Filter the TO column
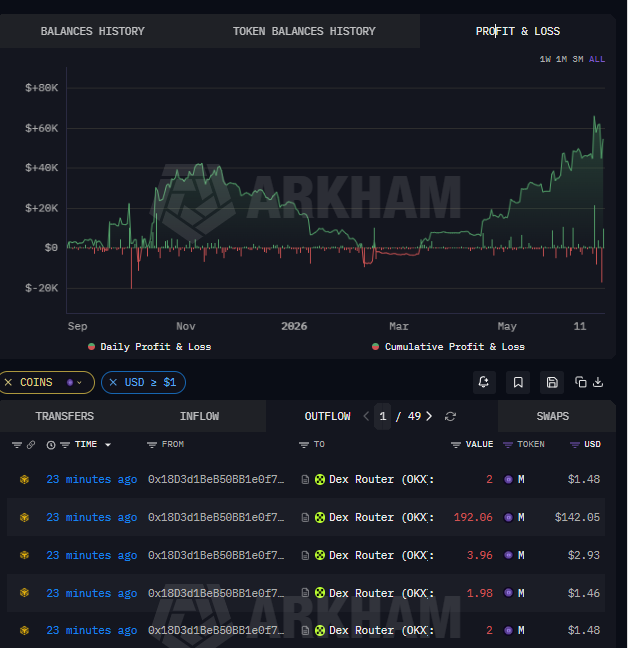Screen dimensions: 631x648 click(304, 445)
